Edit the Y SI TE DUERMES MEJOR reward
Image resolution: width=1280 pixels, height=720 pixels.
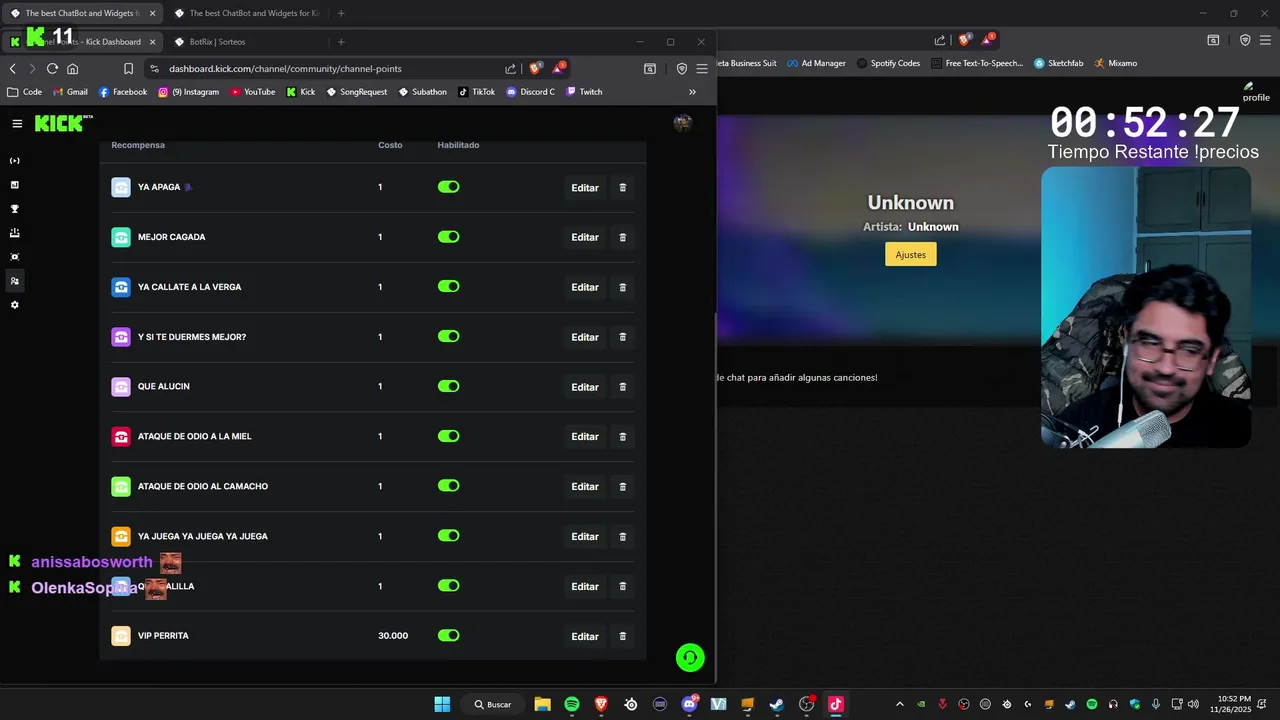point(585,337)
